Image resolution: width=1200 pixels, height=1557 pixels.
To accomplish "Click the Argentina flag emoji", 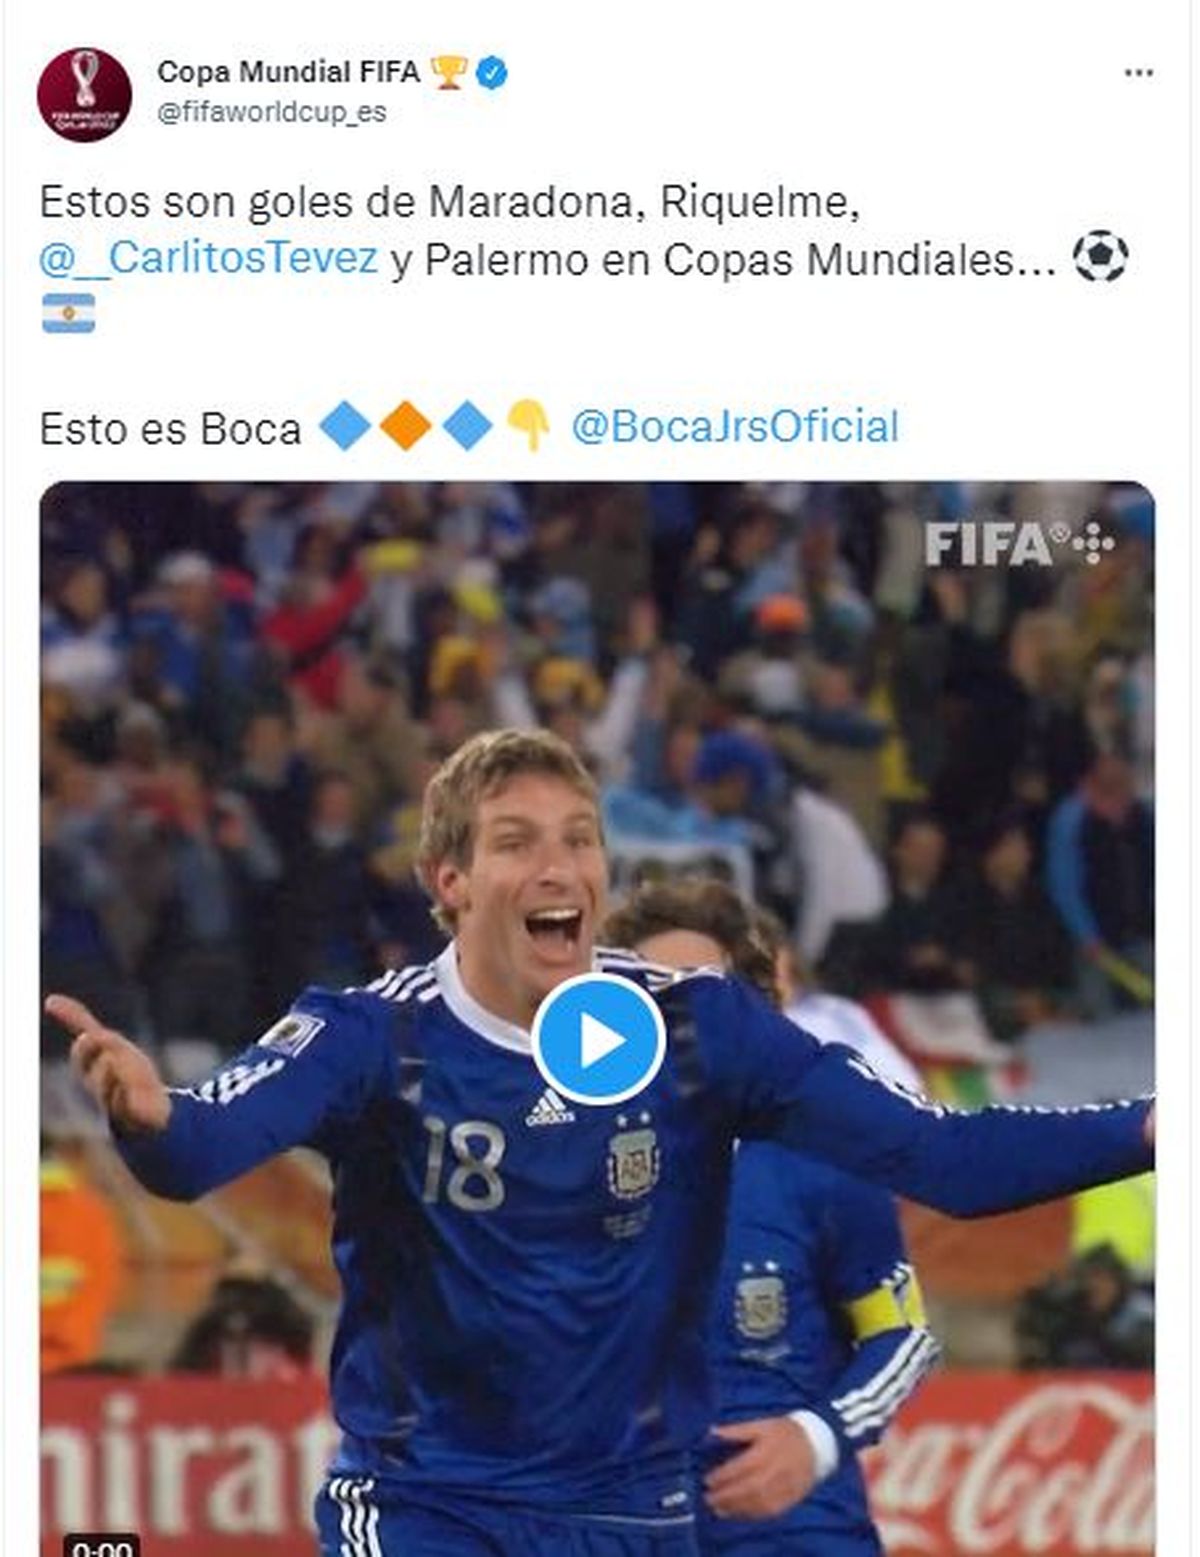I will click(x=68, y=313).
